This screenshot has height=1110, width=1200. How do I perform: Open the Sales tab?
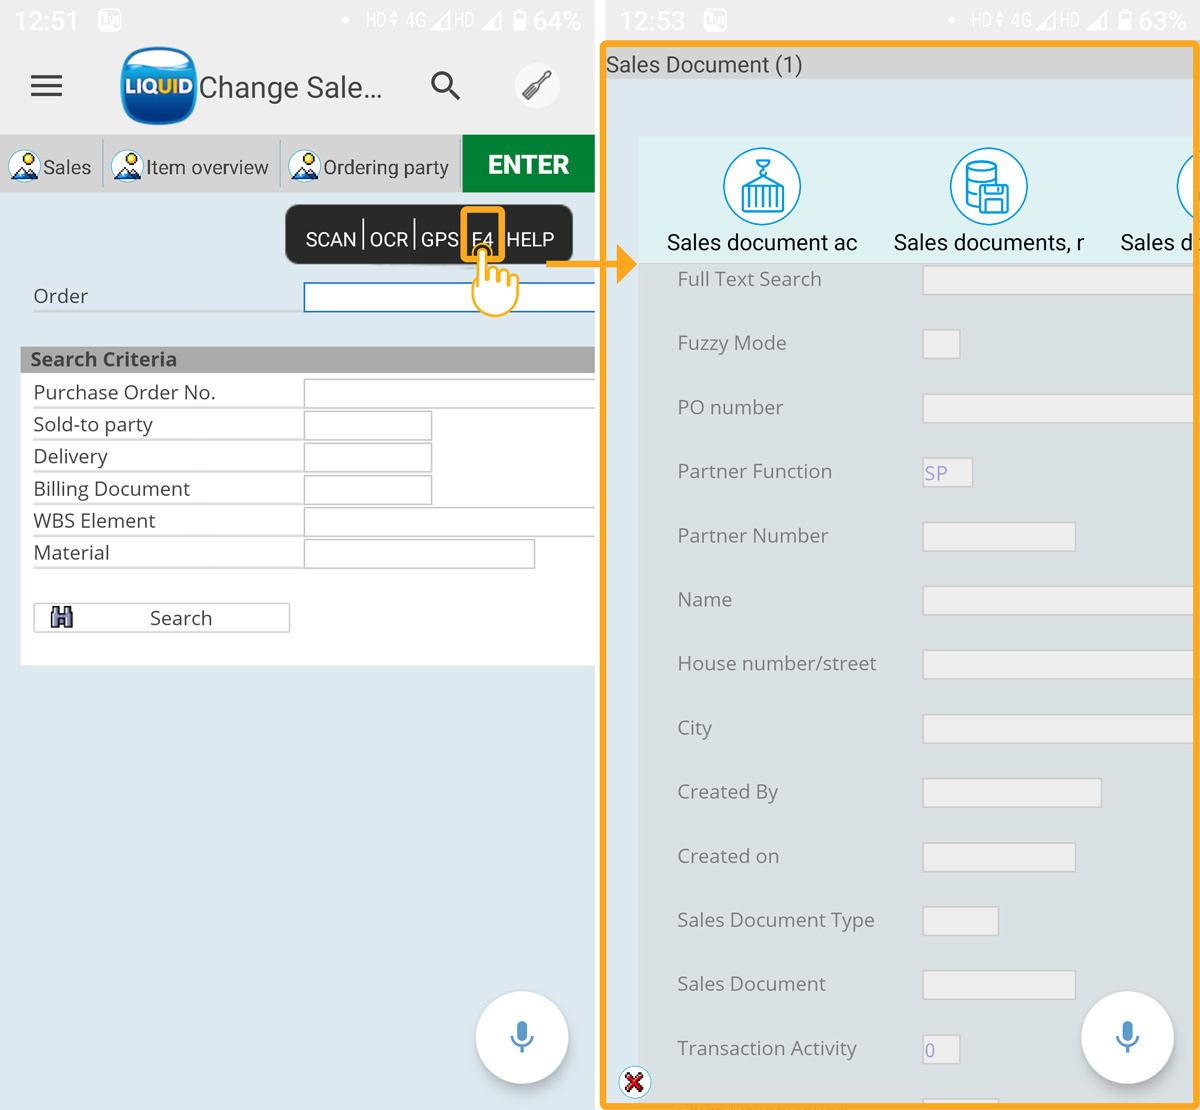[x=52, y=166]
